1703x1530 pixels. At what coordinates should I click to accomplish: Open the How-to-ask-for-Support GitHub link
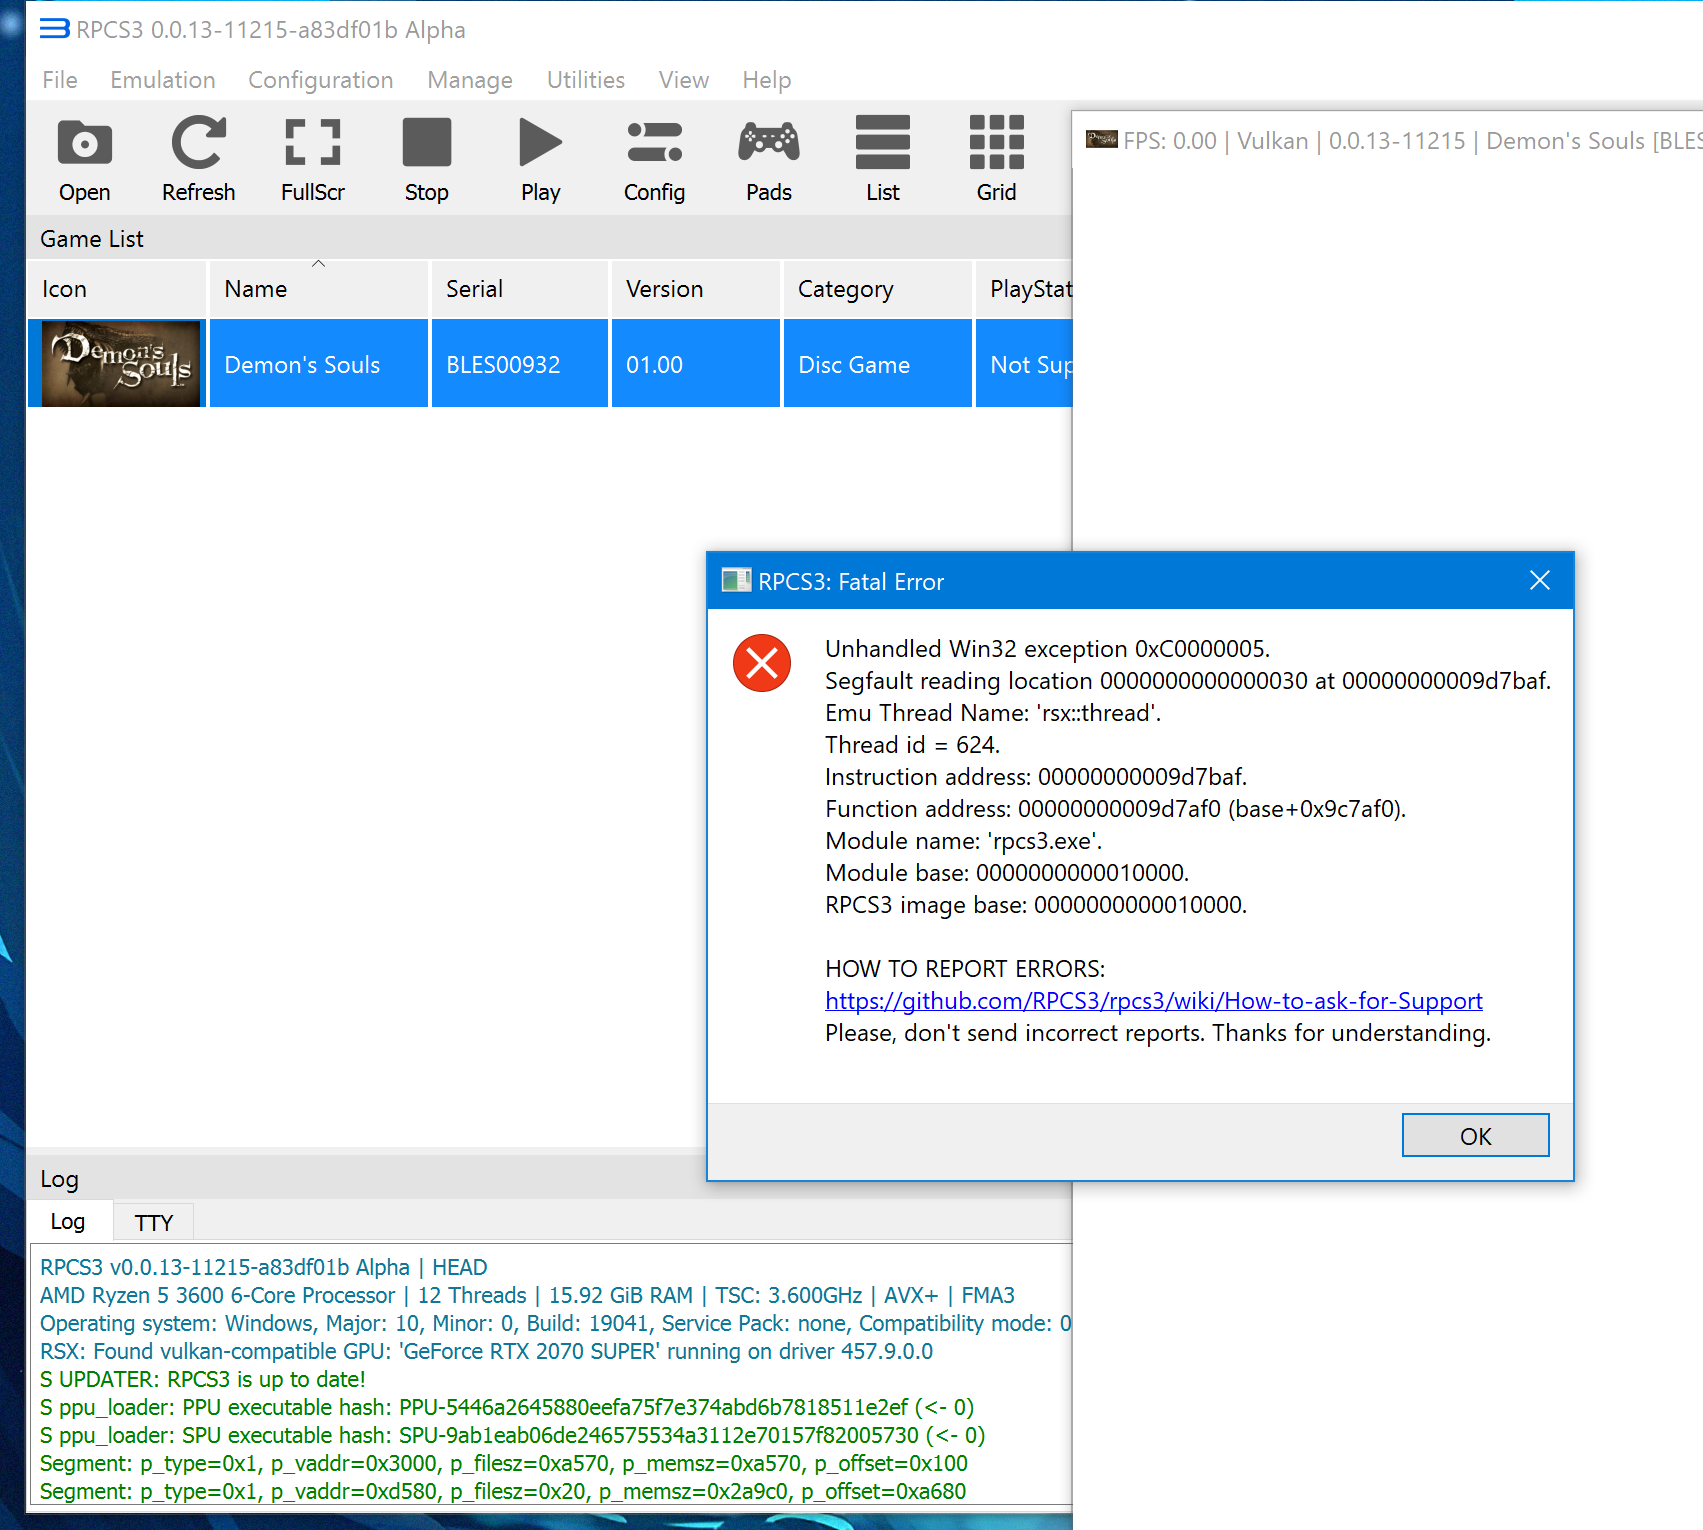(1154, 1001)
